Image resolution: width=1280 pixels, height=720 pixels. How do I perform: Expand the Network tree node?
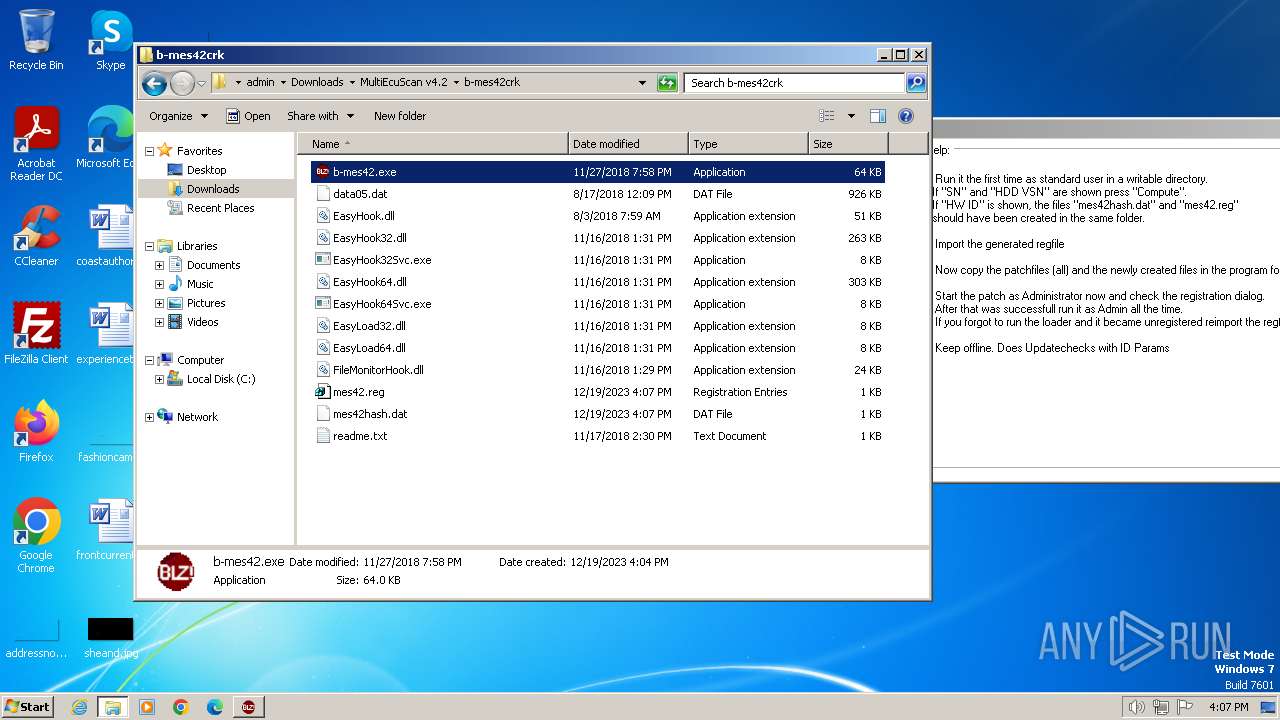[x=150, y=417]
